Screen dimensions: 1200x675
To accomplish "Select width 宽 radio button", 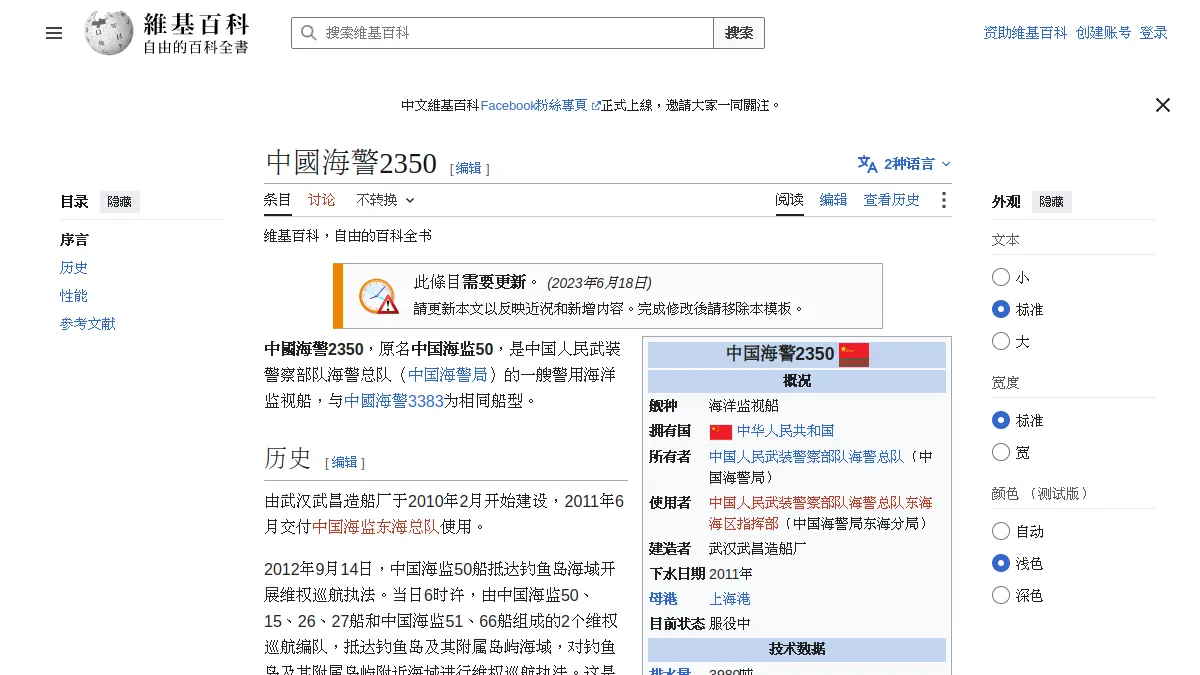I will point(1001,452).
